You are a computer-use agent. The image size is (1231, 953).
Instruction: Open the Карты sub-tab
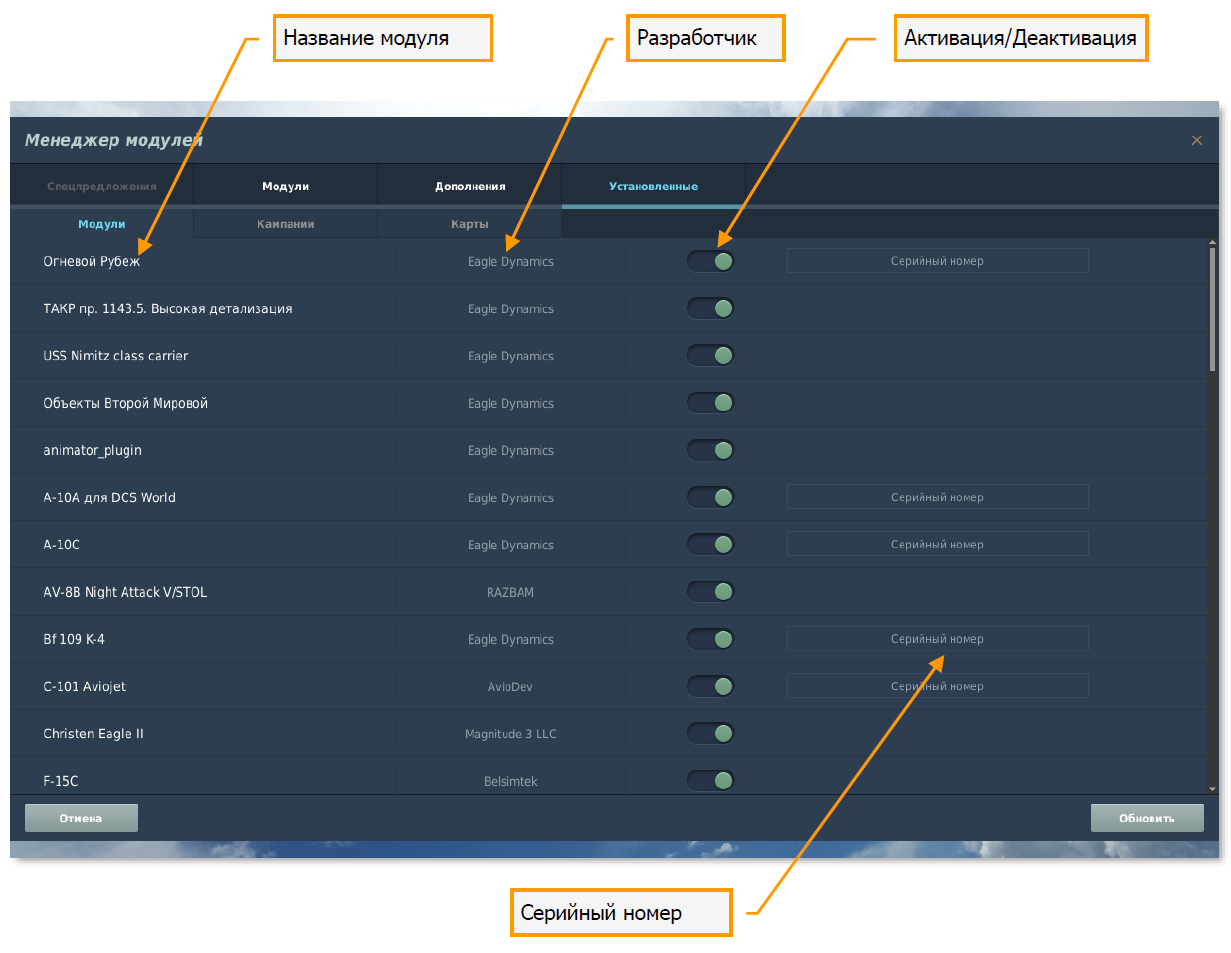pyautogui.click(x=470, y=224)
